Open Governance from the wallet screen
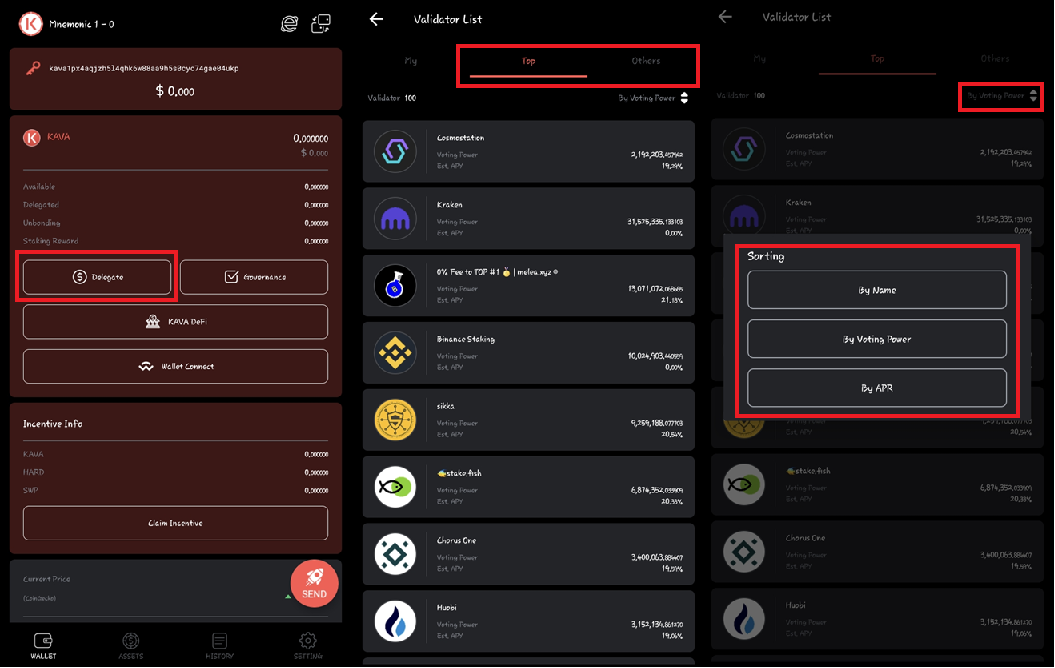The height and width of the screenshot is (668, 1055). (x=254, y=277)
